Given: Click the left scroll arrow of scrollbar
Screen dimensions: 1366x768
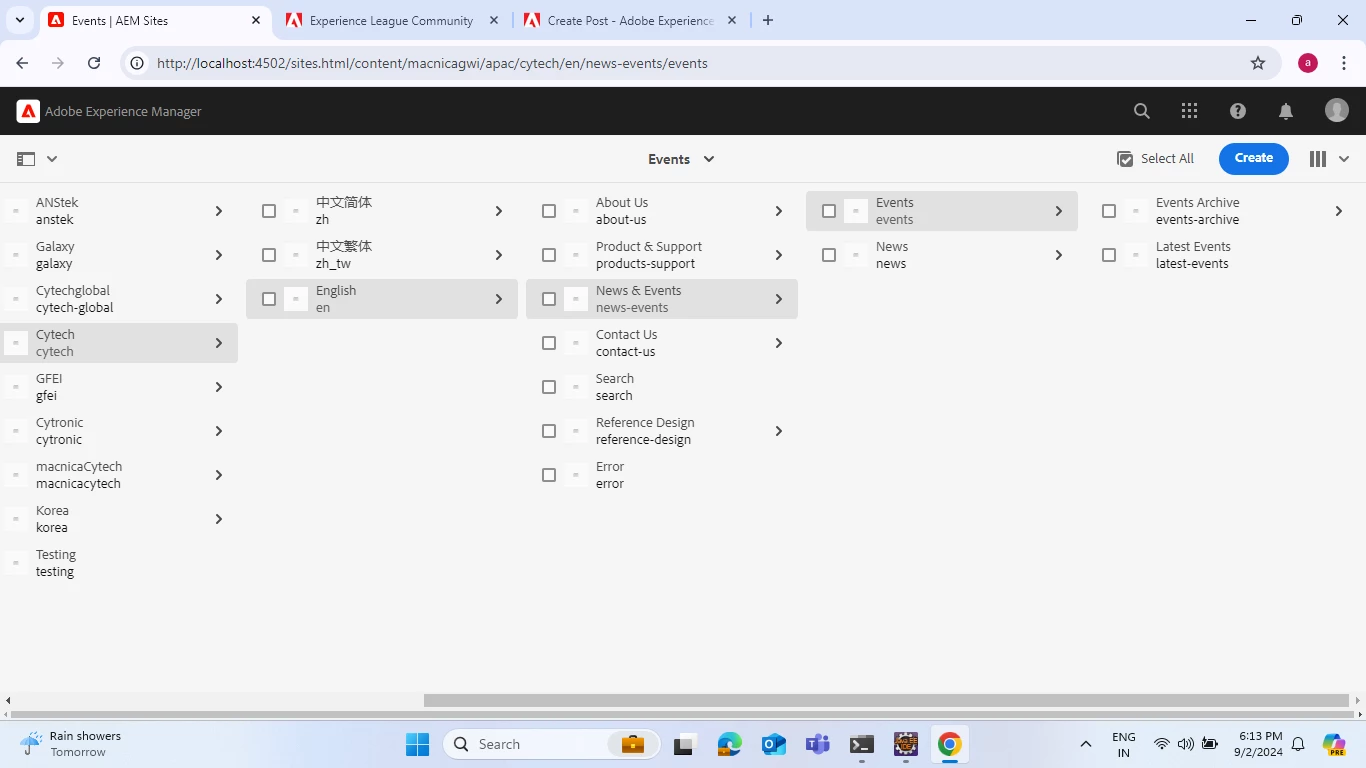Looking at the screenshot, I should click(8, 701).
